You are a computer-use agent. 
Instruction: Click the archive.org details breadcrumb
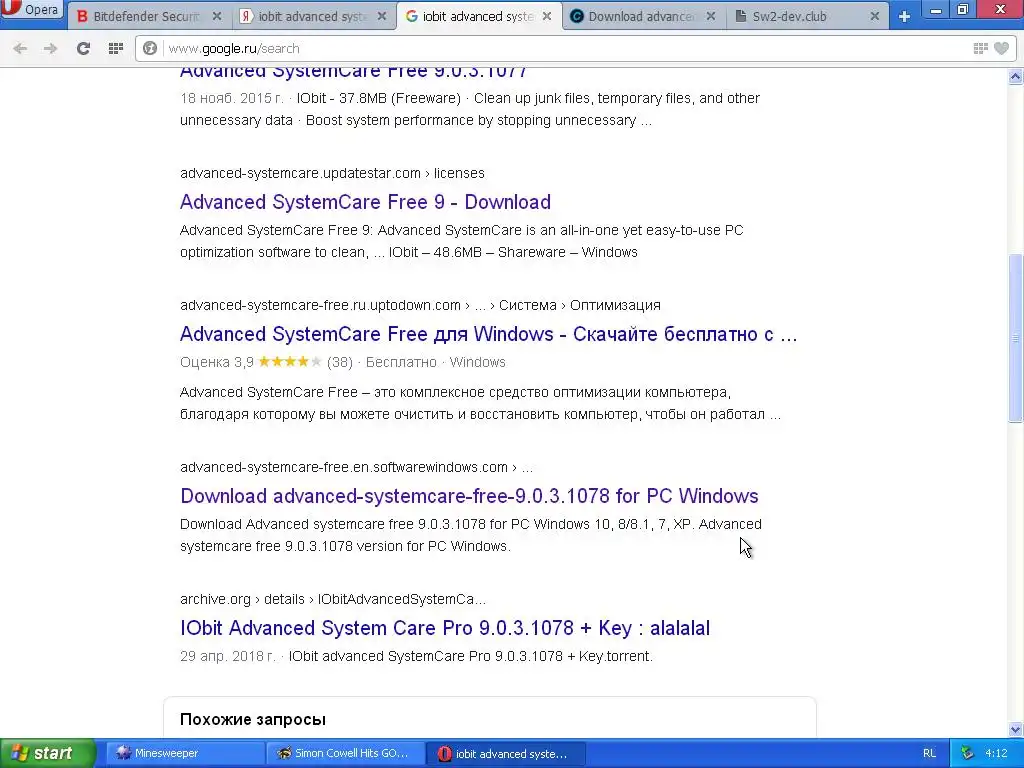(332, 599)
